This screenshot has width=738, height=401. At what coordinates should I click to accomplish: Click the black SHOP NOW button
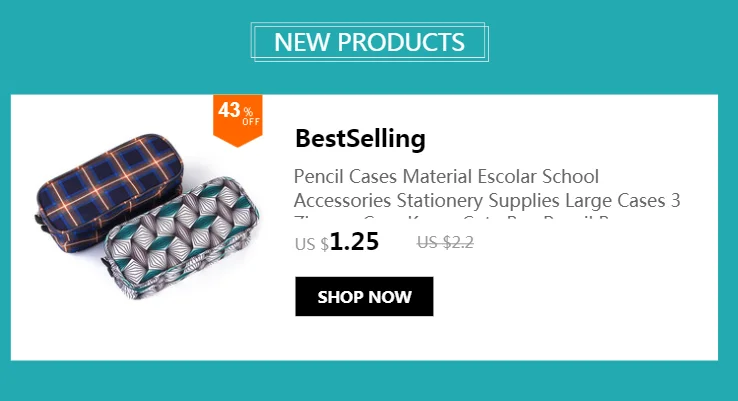(364, 297)
